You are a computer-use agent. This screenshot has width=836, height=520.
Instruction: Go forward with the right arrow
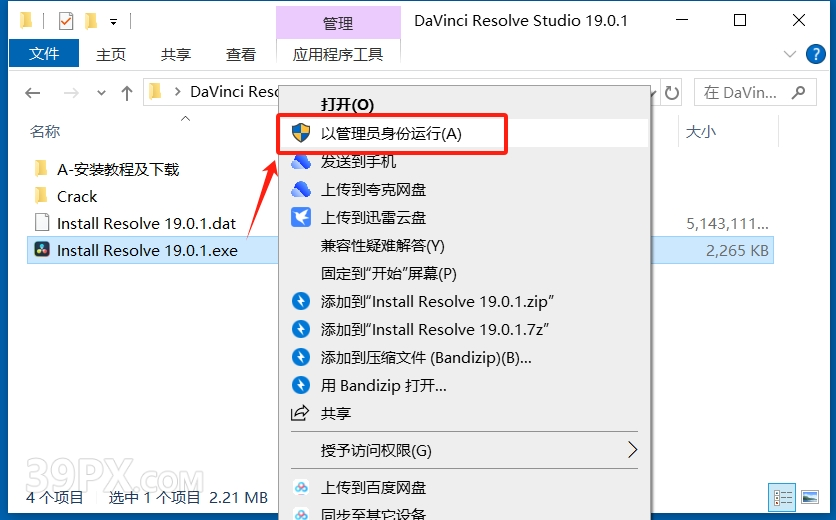coord(70,93)
